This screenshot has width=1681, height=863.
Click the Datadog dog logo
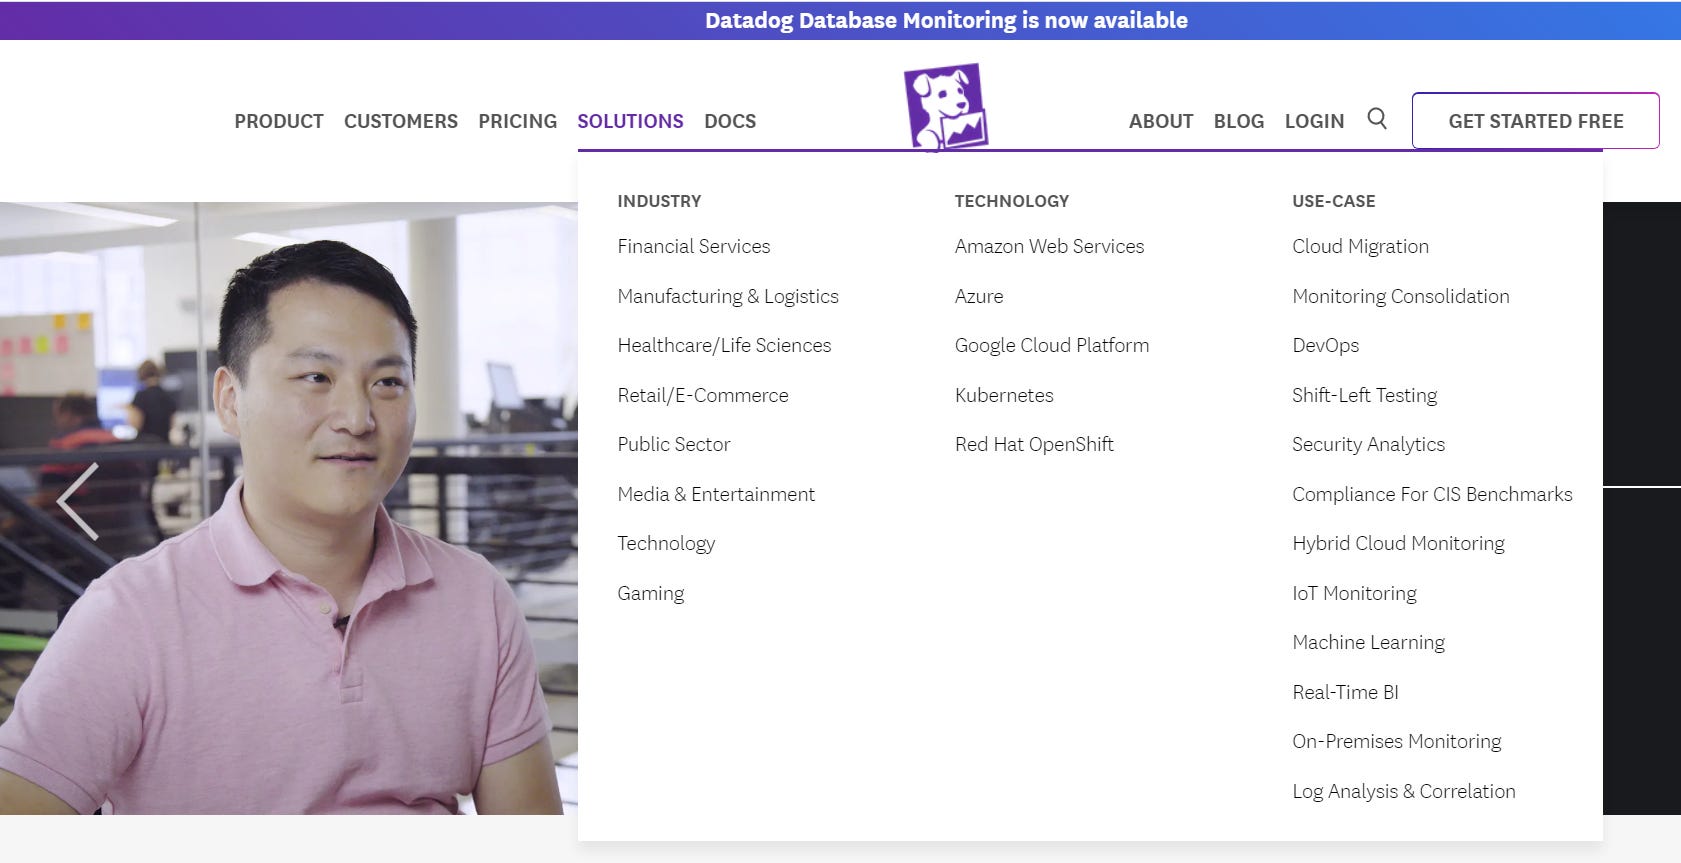[946, 107]
